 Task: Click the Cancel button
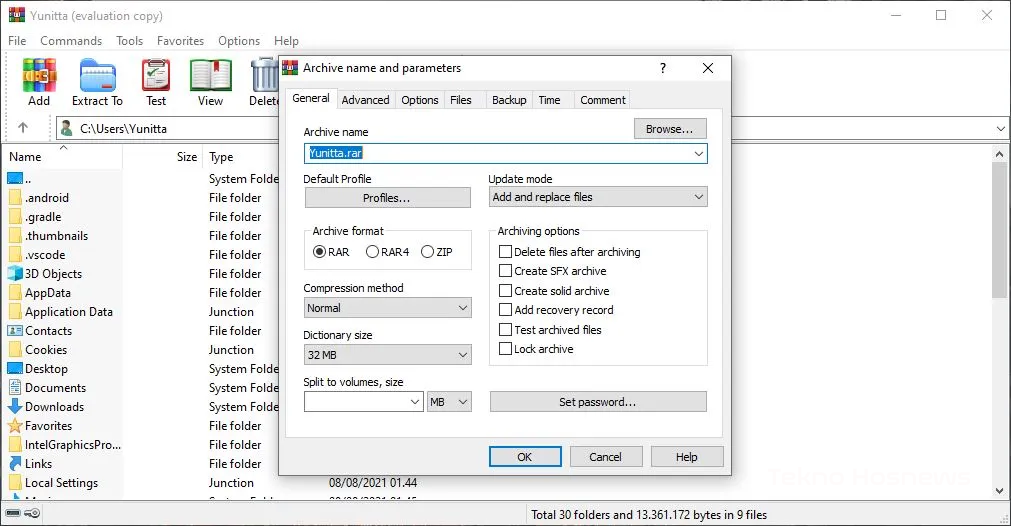coord(605,456)
